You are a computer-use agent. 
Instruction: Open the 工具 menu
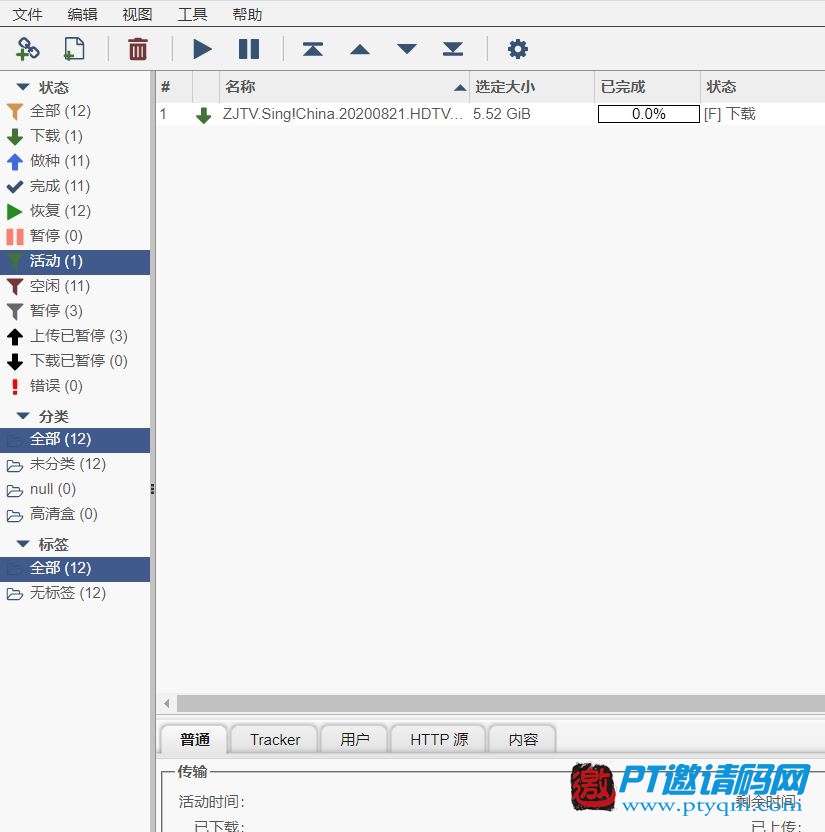point(192,14)
